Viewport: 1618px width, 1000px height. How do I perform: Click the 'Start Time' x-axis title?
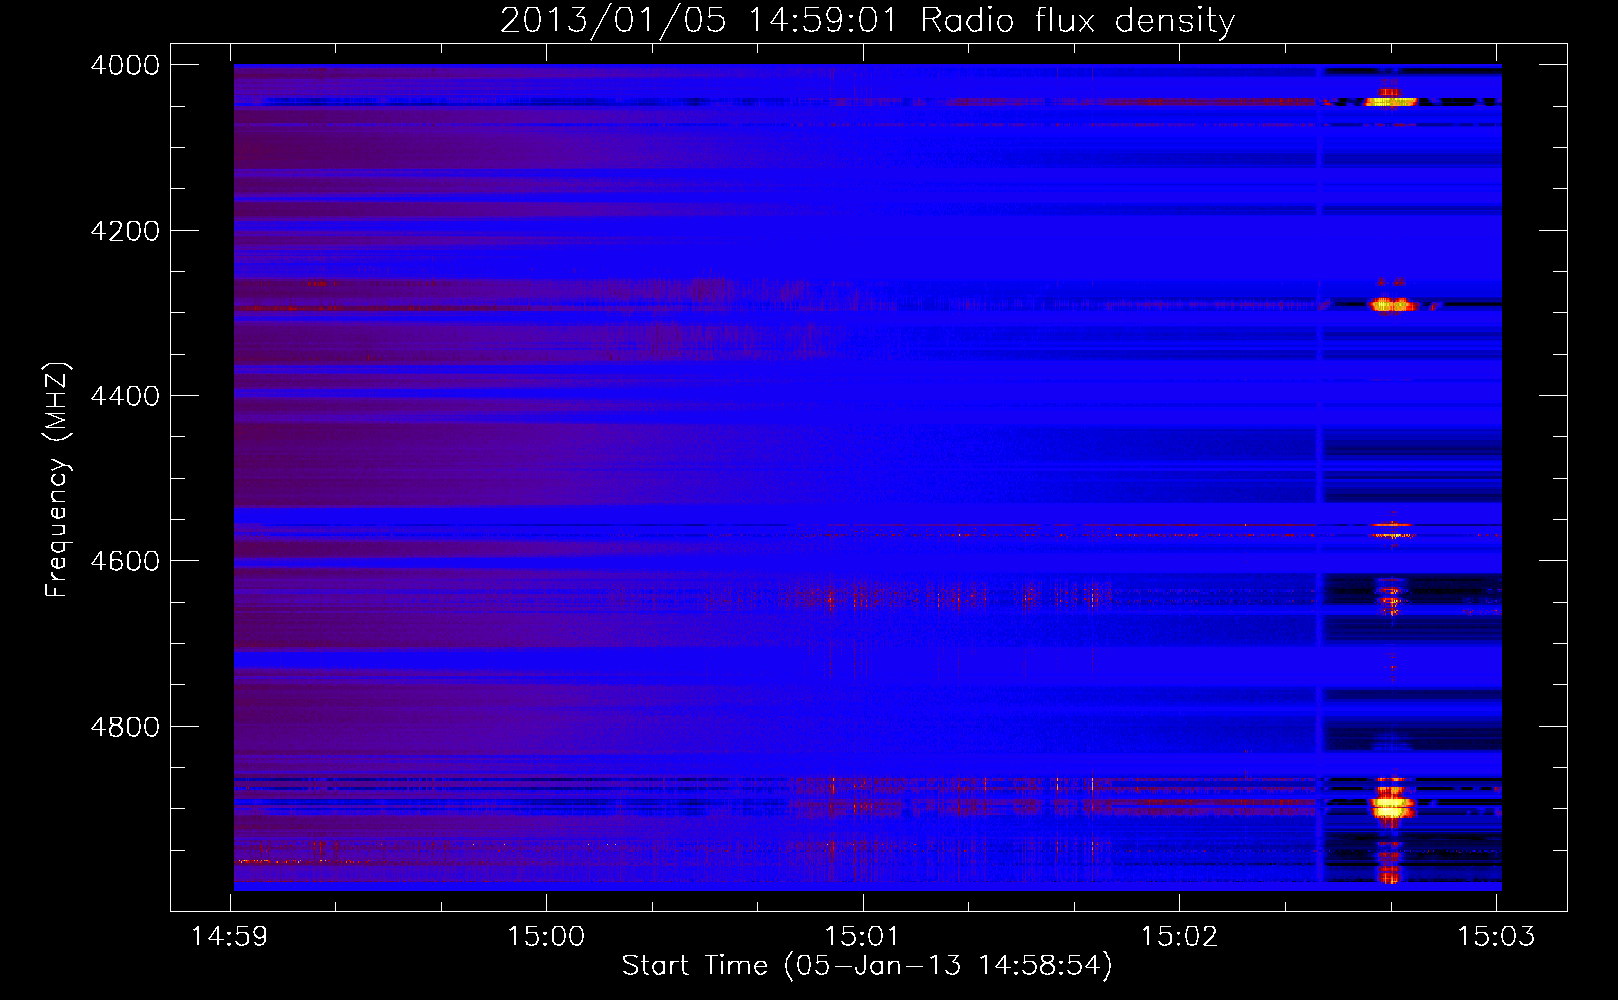click(x=695, y=965)
